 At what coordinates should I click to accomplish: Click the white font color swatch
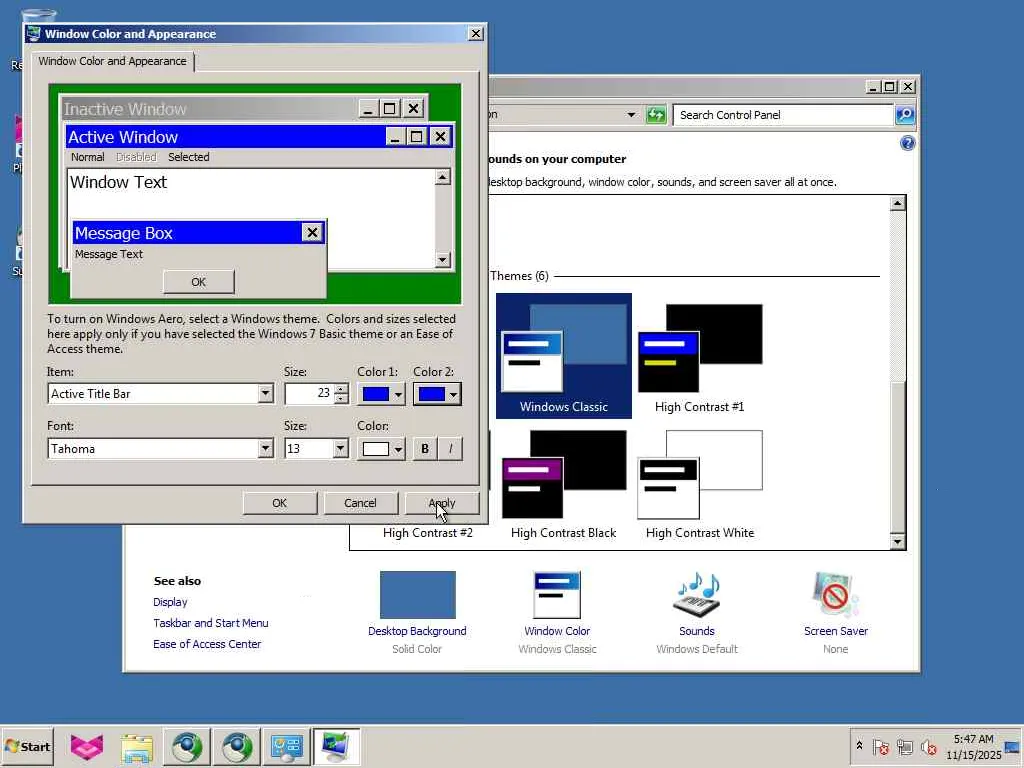click(376, 449)
